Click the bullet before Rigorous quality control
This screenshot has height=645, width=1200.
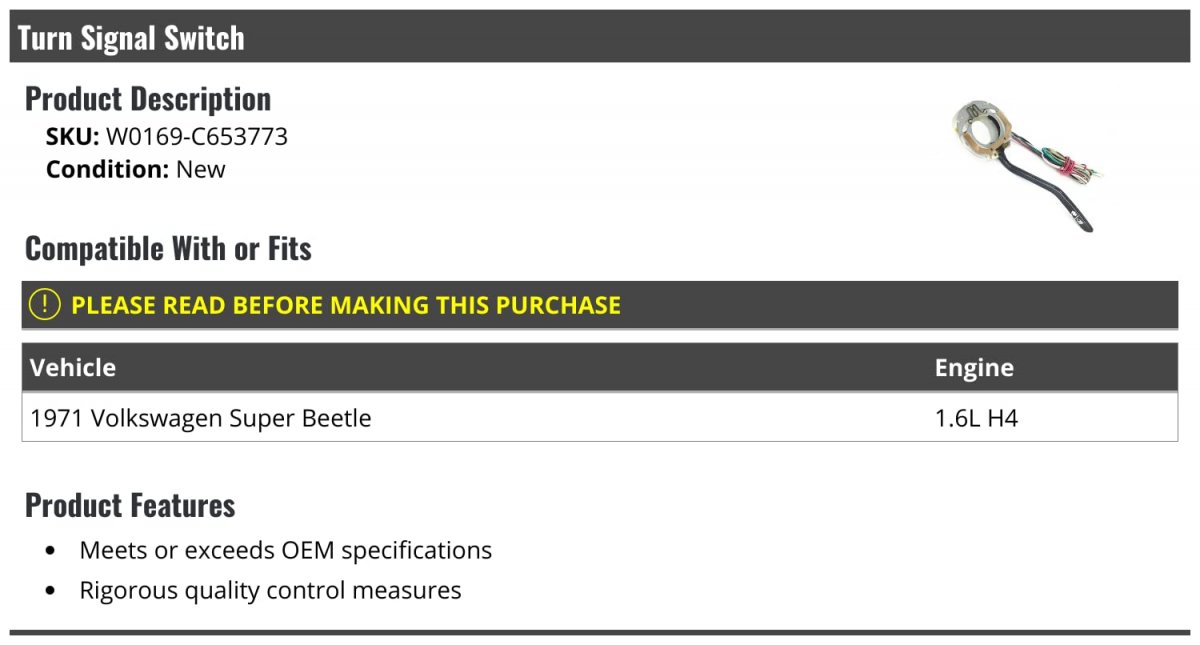point(51,591)
